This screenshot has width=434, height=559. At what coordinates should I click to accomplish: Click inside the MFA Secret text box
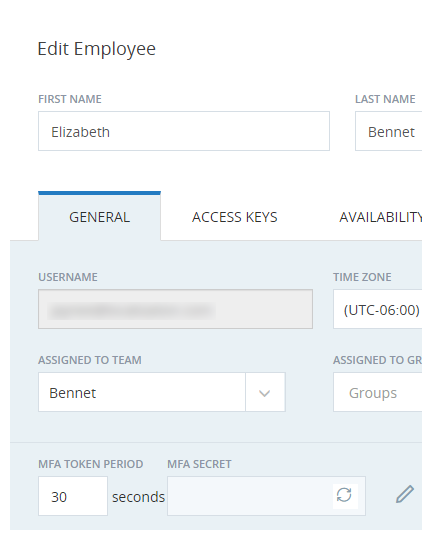pyautogui.click(x=250, y=496)
